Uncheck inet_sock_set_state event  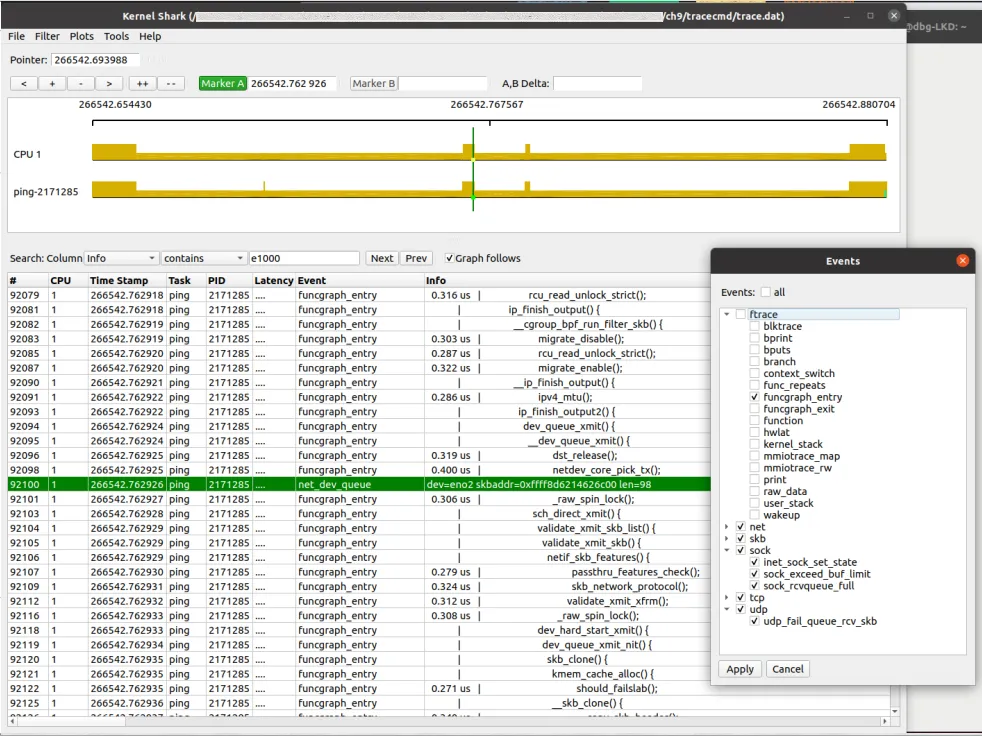click(x=754, y=562)
